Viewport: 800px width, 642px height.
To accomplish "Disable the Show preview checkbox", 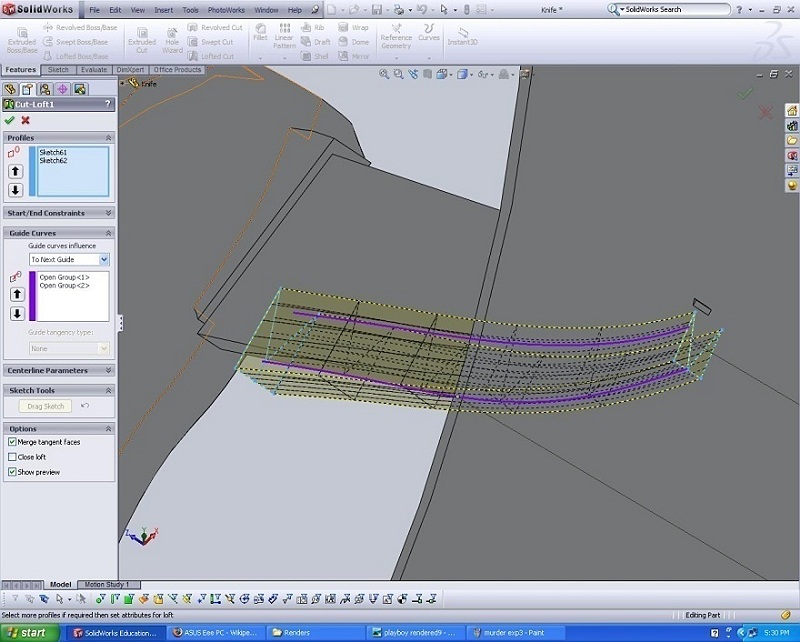I will [12, 471].
